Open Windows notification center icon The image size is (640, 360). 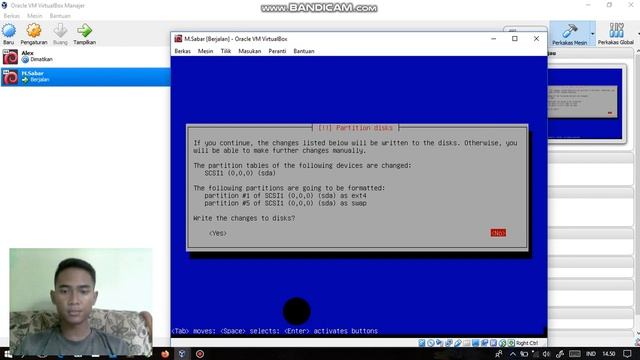pyautogui.click(x=627, y=354)
